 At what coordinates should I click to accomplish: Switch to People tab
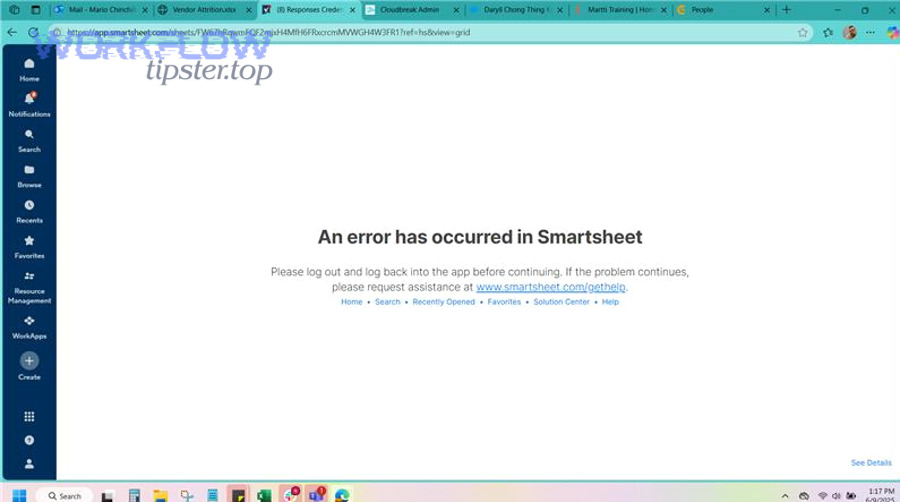click(x=723, y=10)
